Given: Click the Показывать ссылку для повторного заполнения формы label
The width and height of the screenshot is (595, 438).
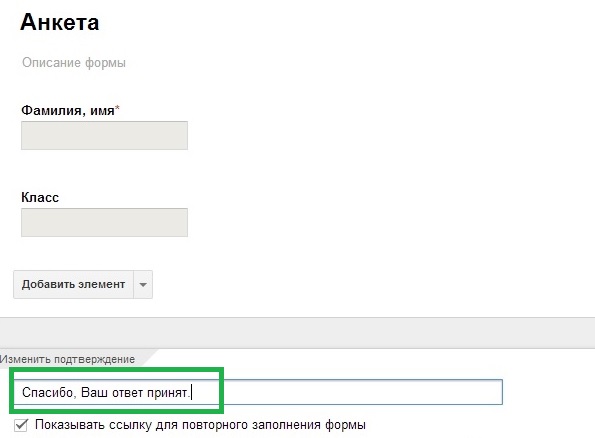Looking at the screenshot, I should click(200, 425).
